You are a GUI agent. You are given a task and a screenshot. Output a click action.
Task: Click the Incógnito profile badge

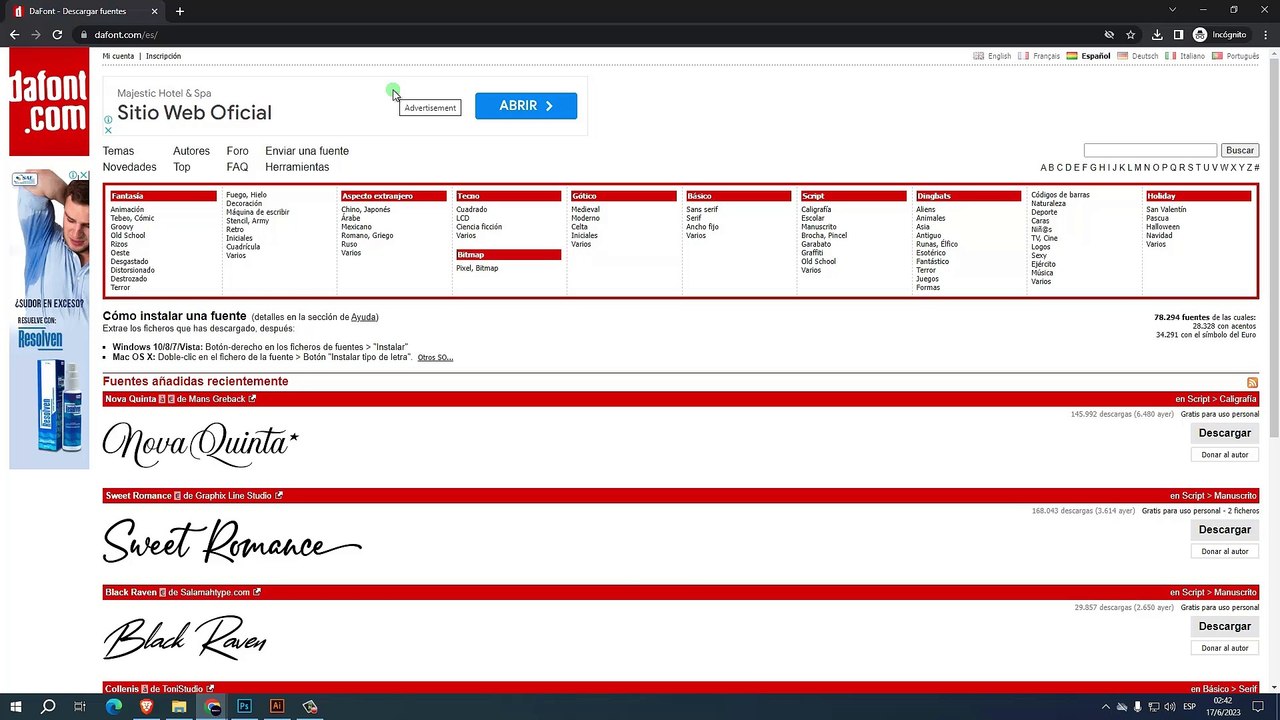[x=1220, y=35]
